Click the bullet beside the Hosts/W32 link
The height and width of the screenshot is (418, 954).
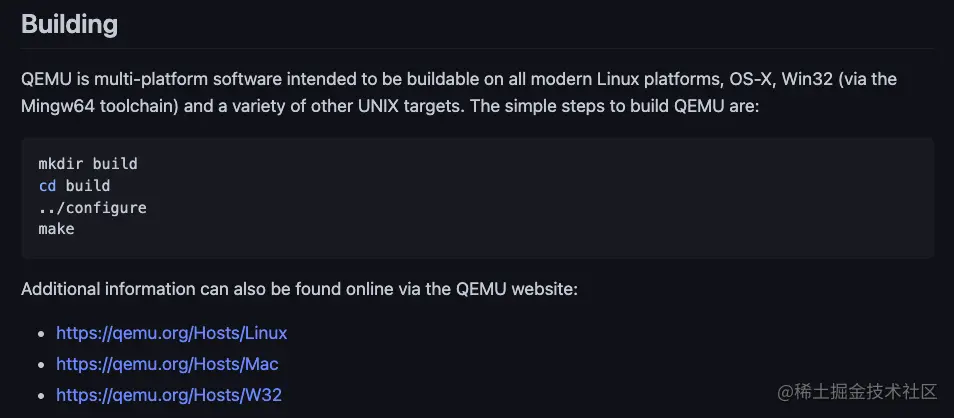41,396
